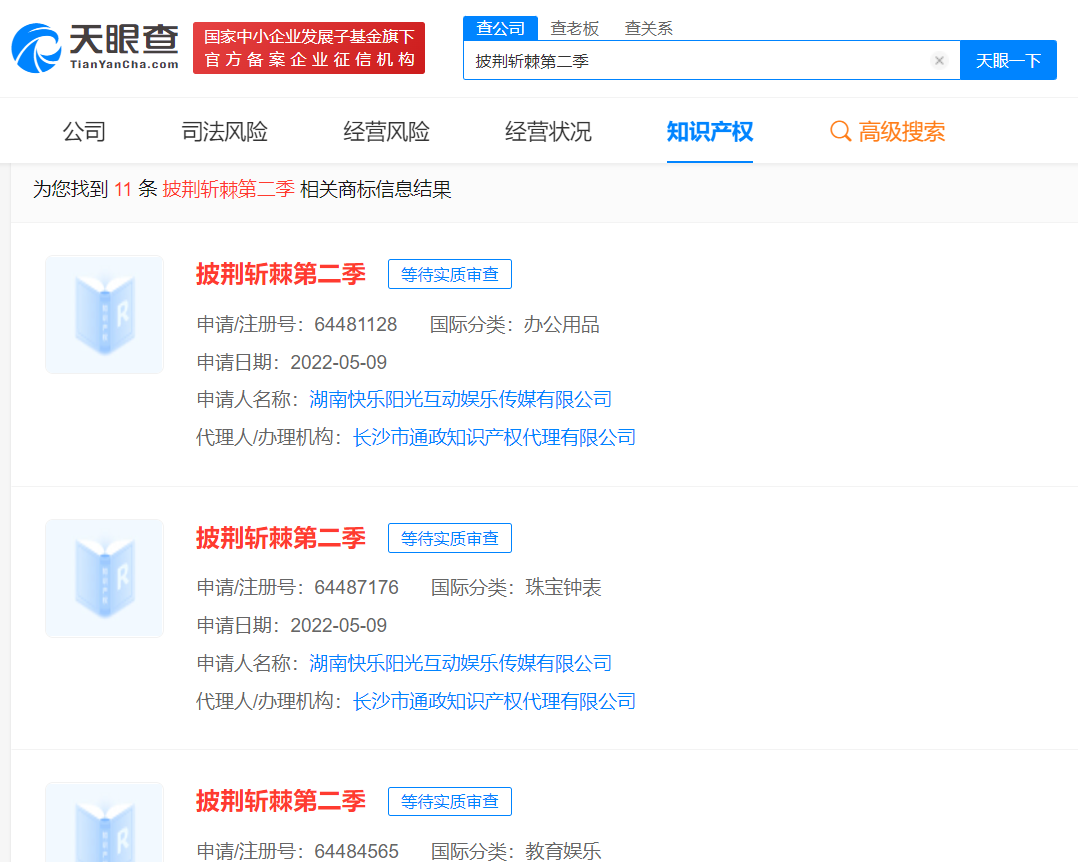Viewport: 1078px width, 862px height.
Task: Open trademark thumbnail for application 64487176
Action: click(104, 578)
